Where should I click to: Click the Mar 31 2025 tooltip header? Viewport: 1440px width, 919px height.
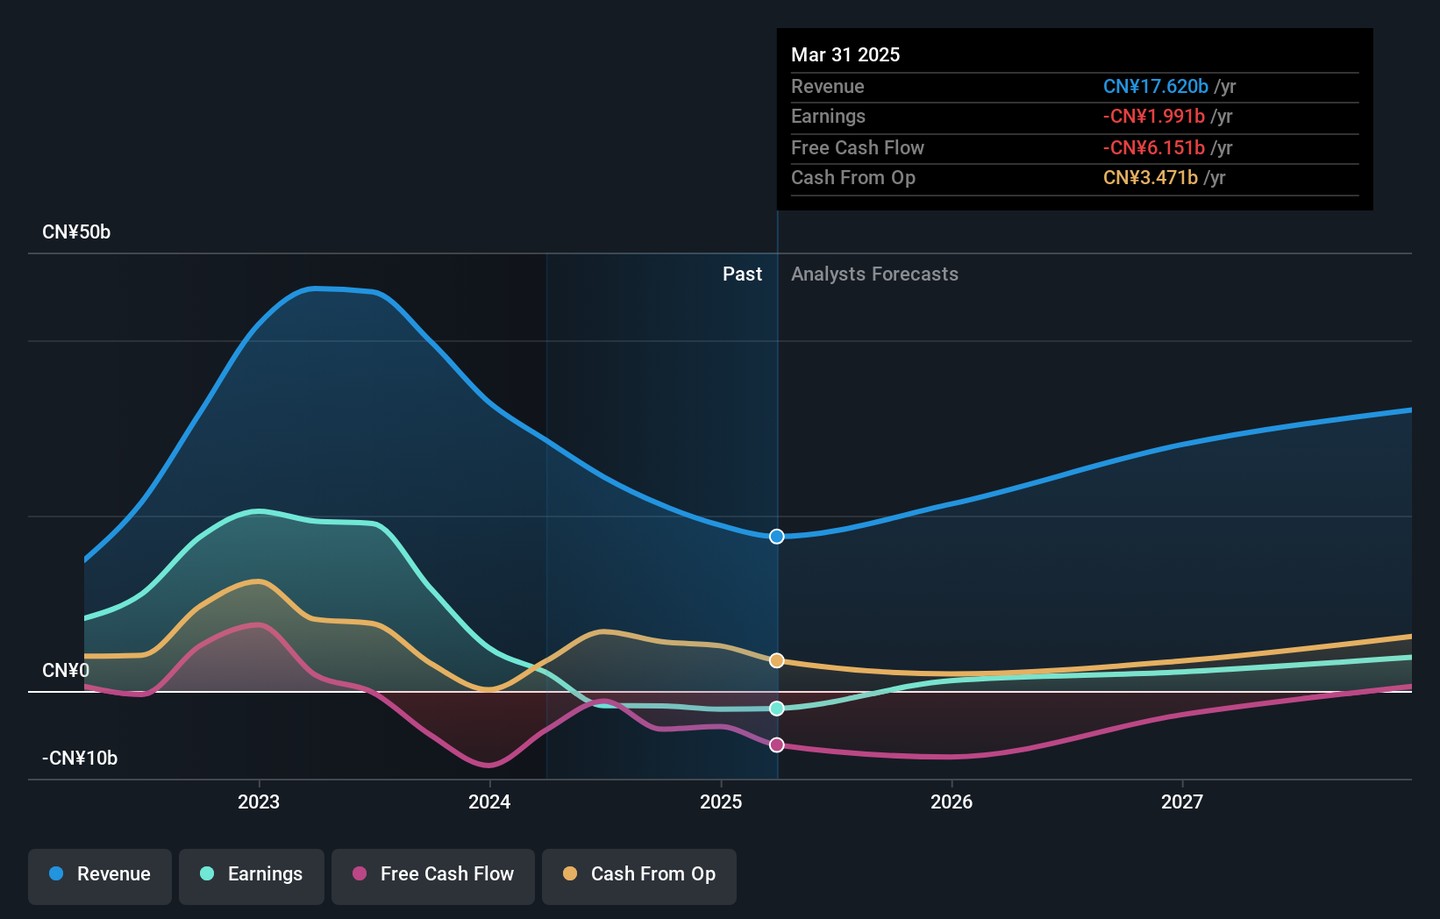pyautogui.click(x=846, y=55)
